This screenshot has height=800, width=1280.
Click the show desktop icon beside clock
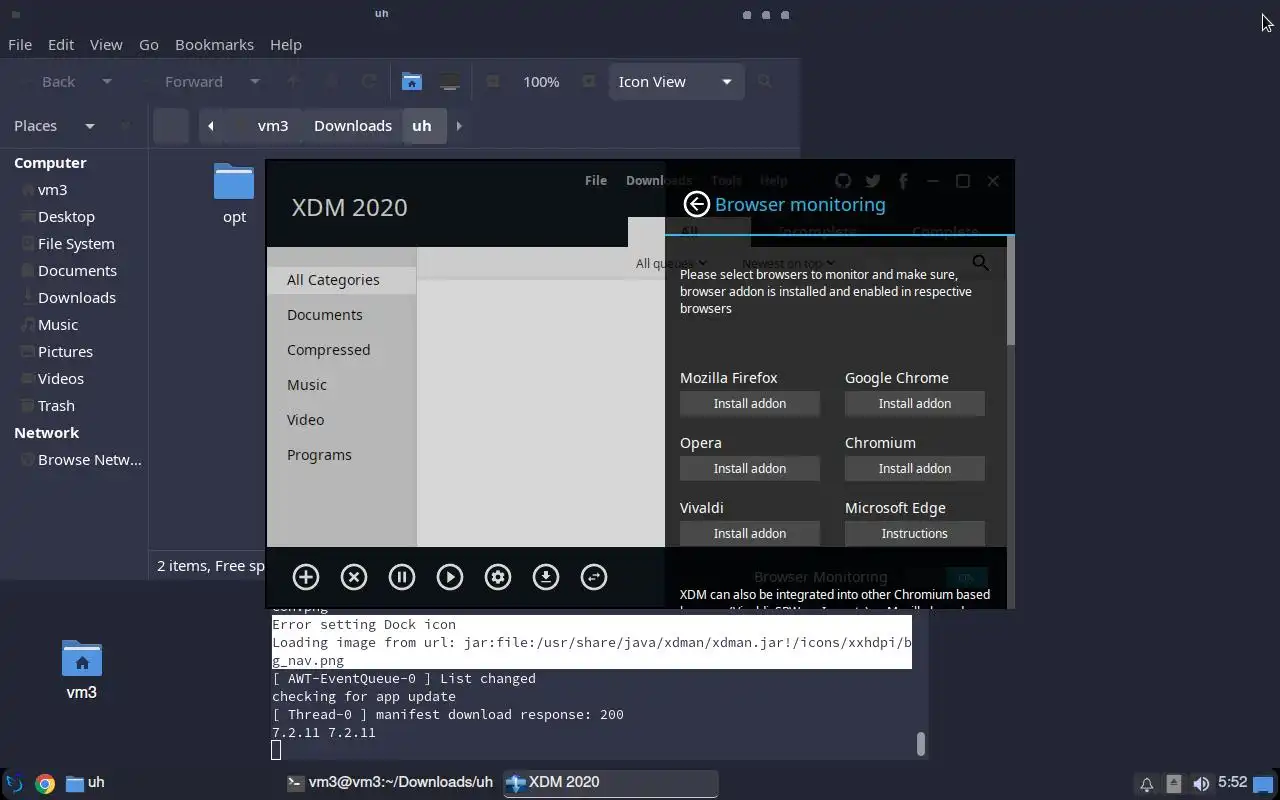click(x=1264, y=784)
